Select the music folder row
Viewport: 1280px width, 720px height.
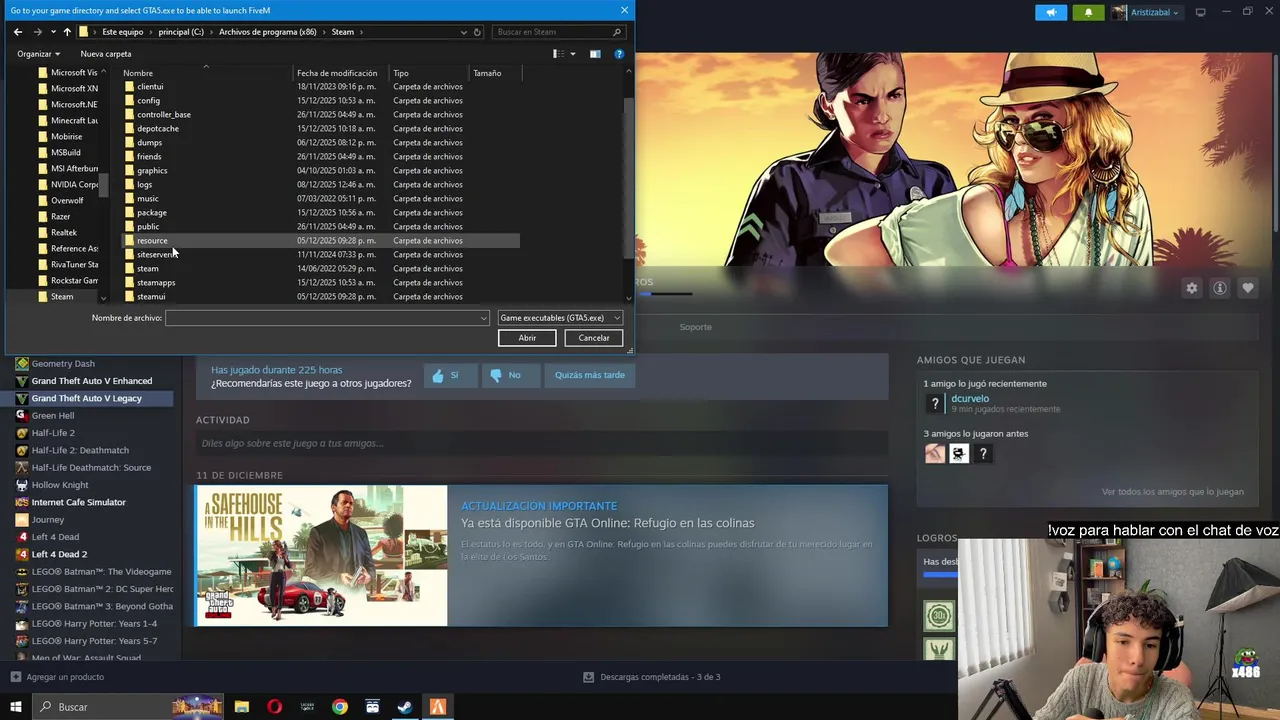point(321,198)
